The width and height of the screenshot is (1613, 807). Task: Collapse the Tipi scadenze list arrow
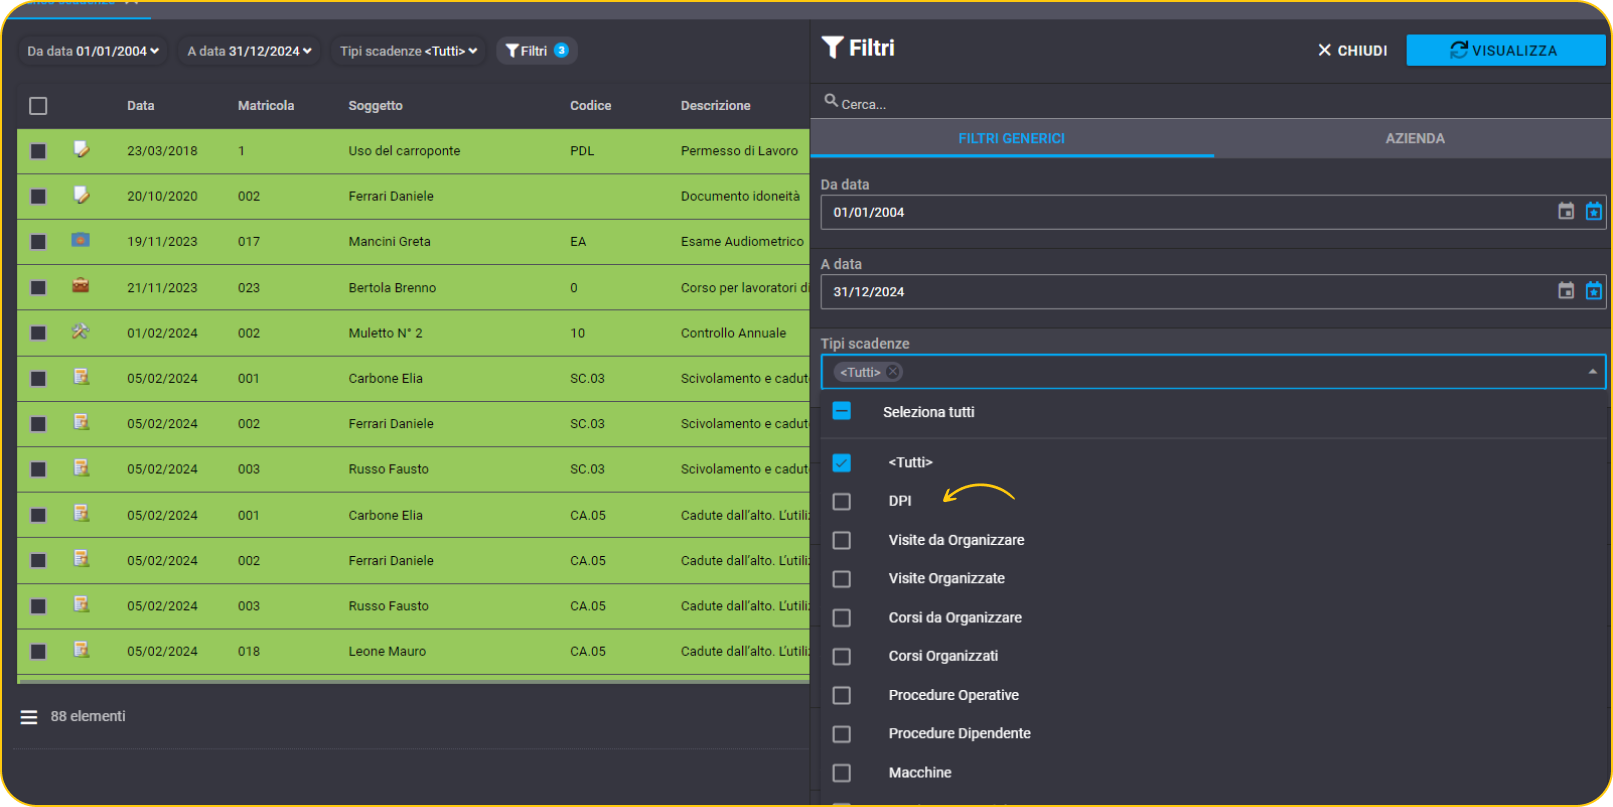point(1593,372)
